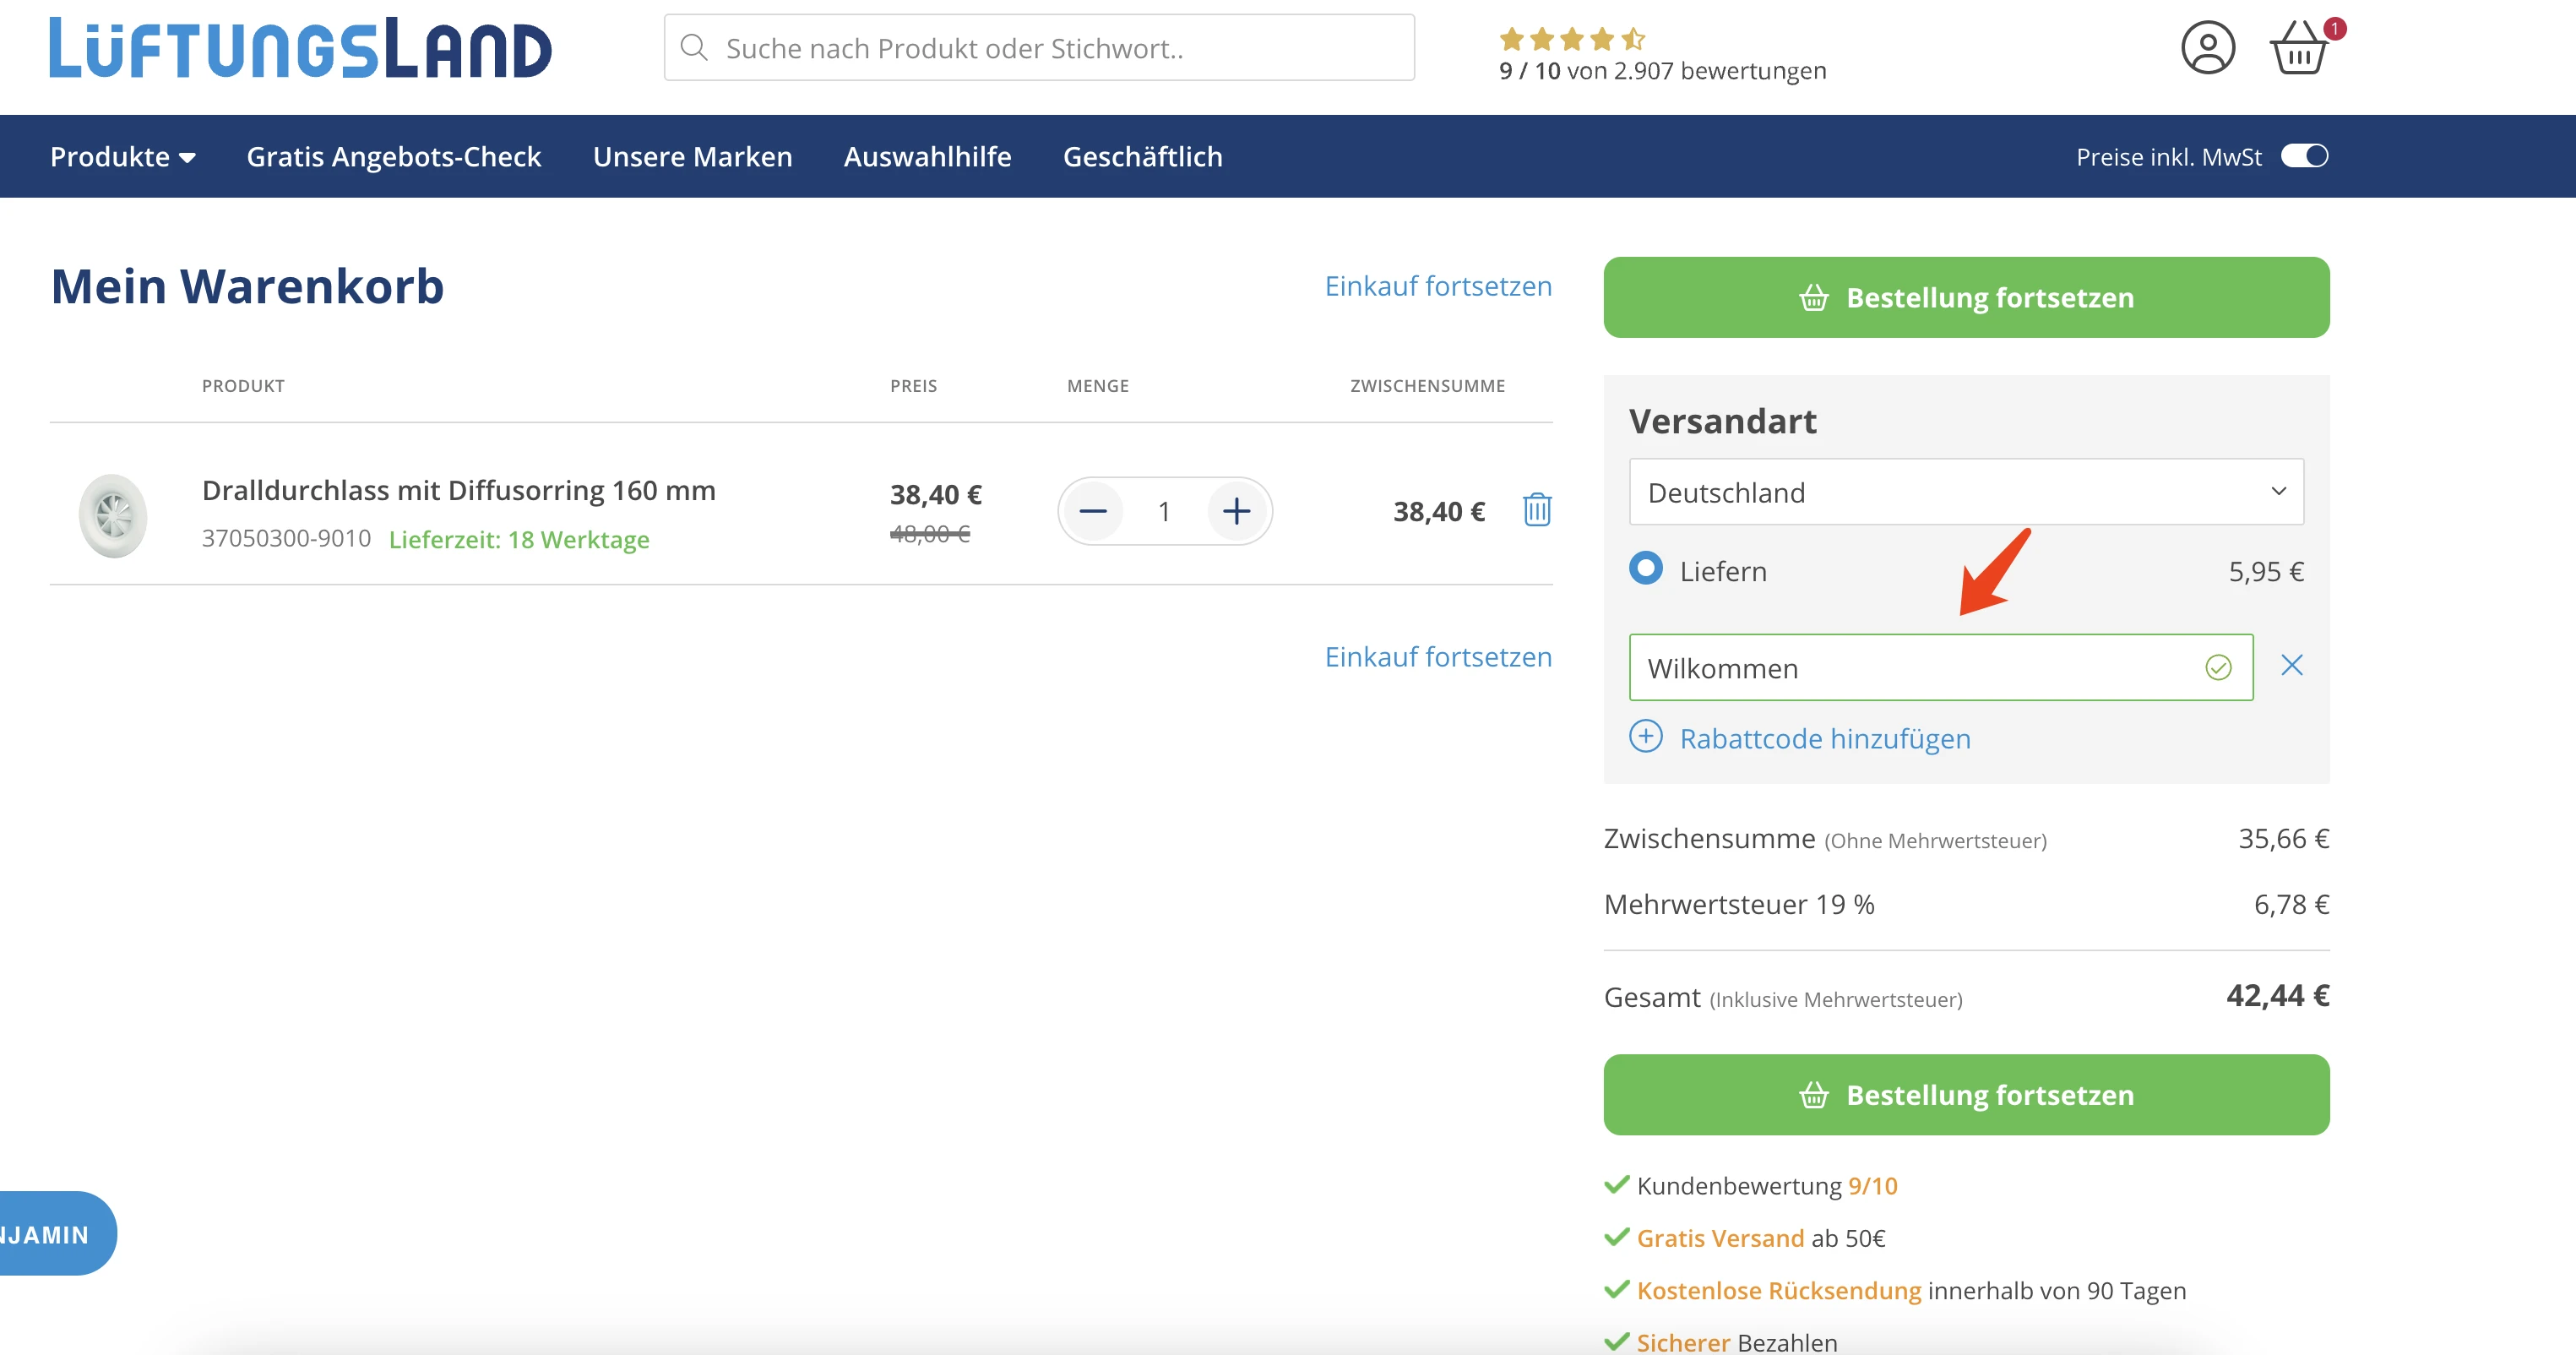Click the quantity value 1
Viewport: 2576px width, 1355px height.
(x=1164, y=511)
